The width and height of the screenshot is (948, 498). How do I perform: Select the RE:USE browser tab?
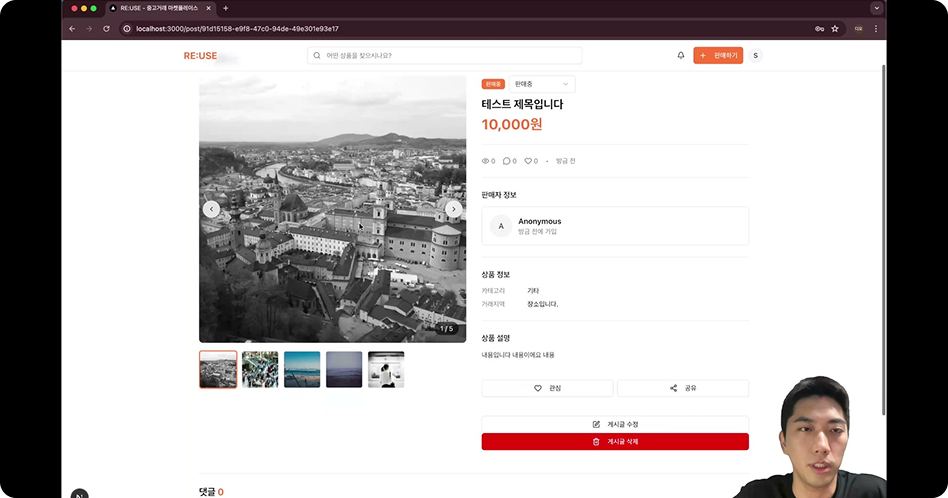coord(160,8)
